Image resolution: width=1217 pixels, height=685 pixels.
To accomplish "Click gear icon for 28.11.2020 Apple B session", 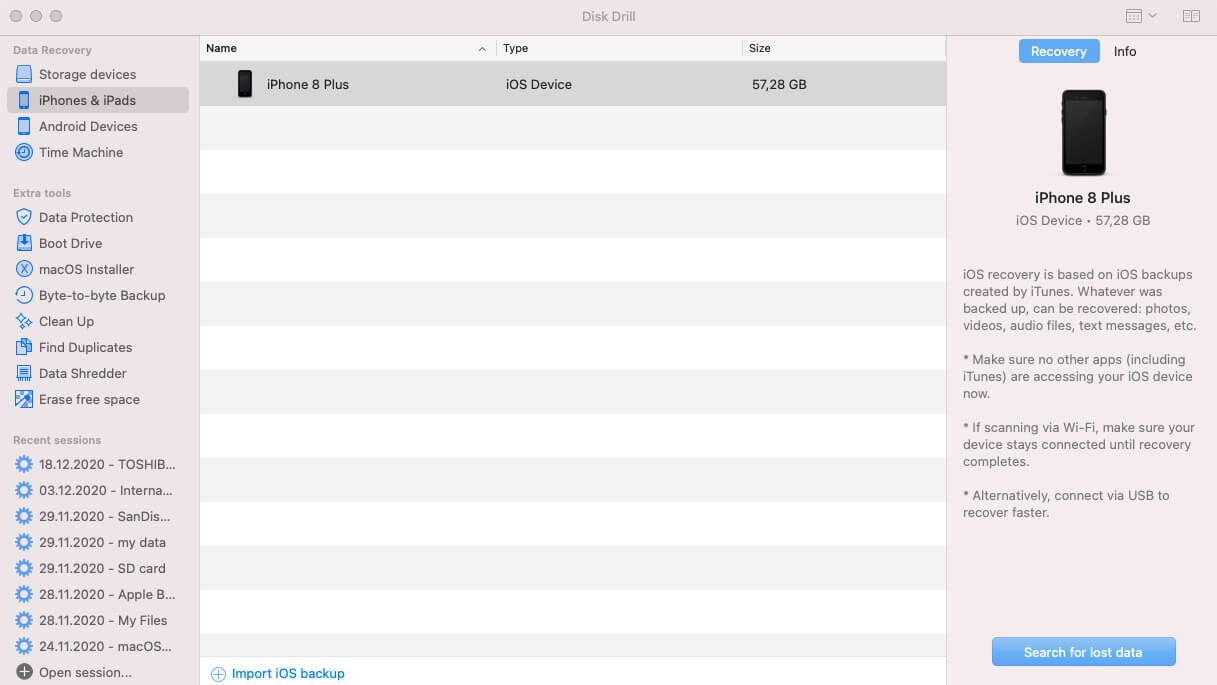I will coord(24,594).
